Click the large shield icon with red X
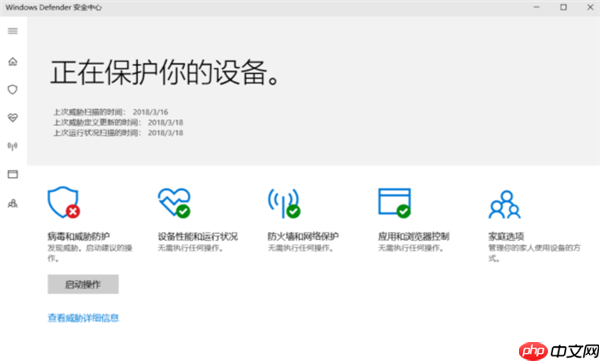600x361 pixels. click(x=64, y=203)
